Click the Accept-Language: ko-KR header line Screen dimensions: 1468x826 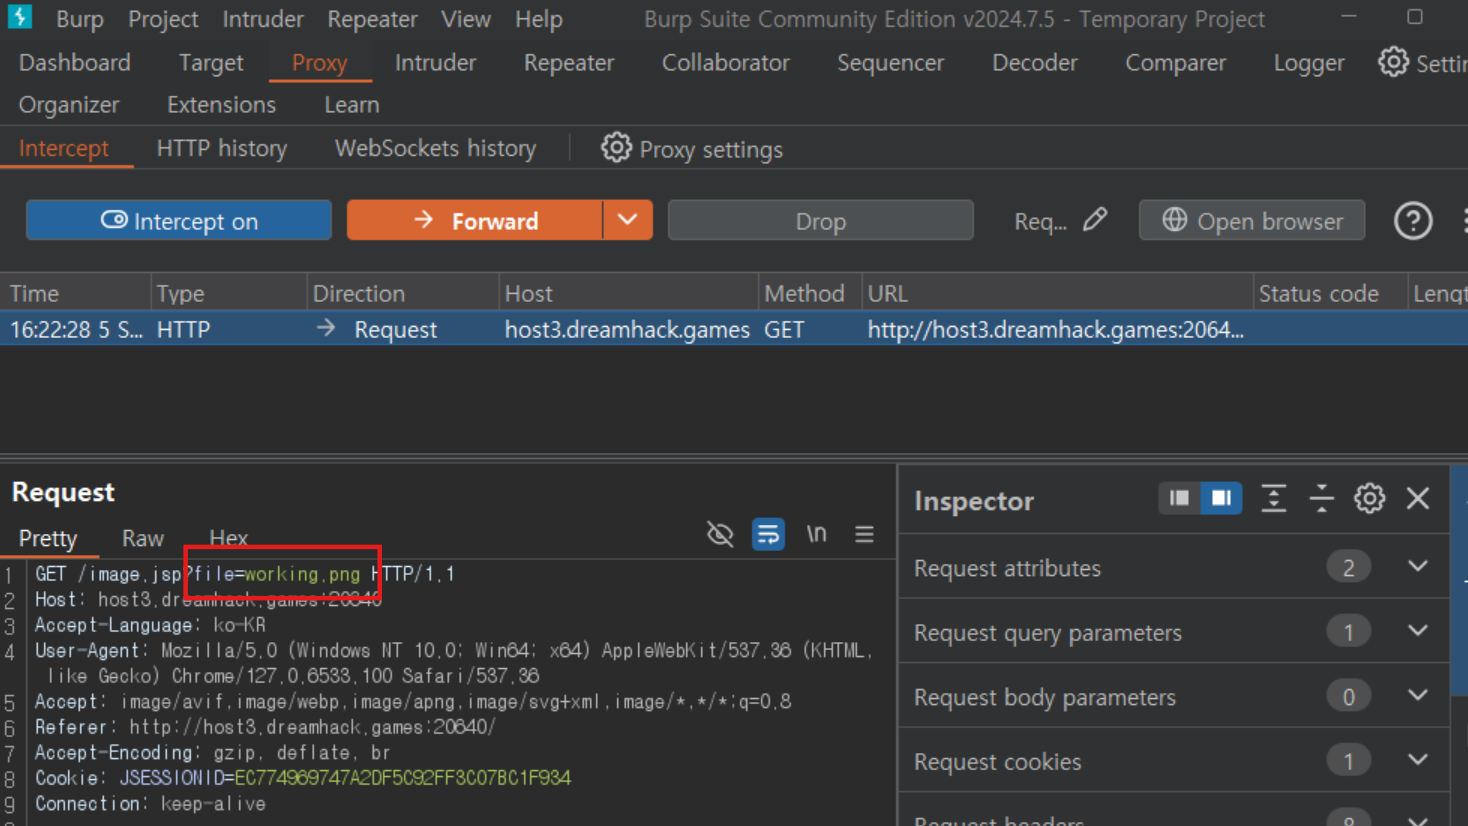[150, 625]
